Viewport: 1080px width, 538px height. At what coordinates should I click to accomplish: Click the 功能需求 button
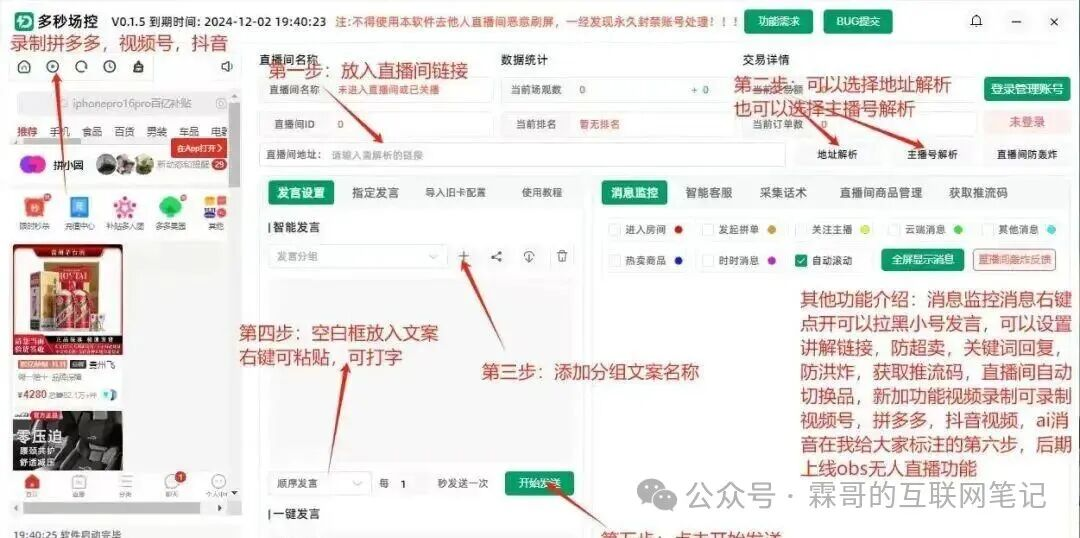point(778,21)
